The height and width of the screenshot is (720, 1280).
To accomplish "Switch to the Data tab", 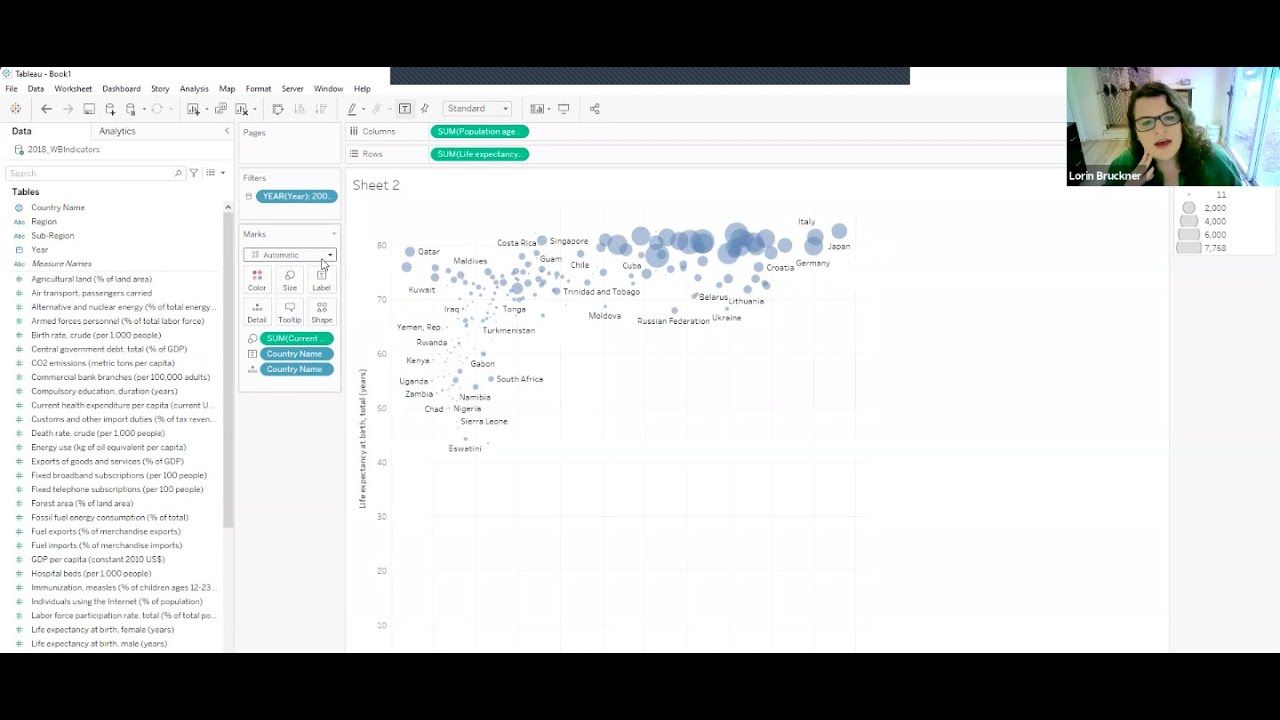I will coord(21,131).
